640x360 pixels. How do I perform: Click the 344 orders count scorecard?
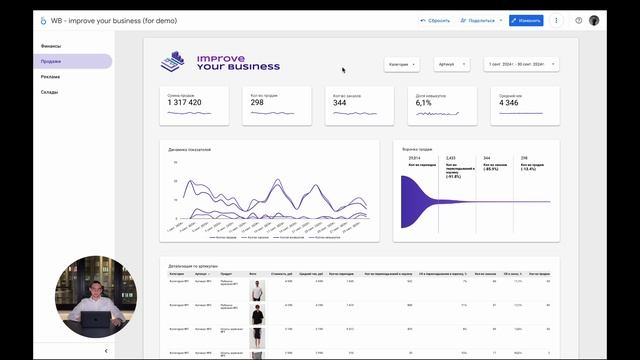(x=360, y=106)
